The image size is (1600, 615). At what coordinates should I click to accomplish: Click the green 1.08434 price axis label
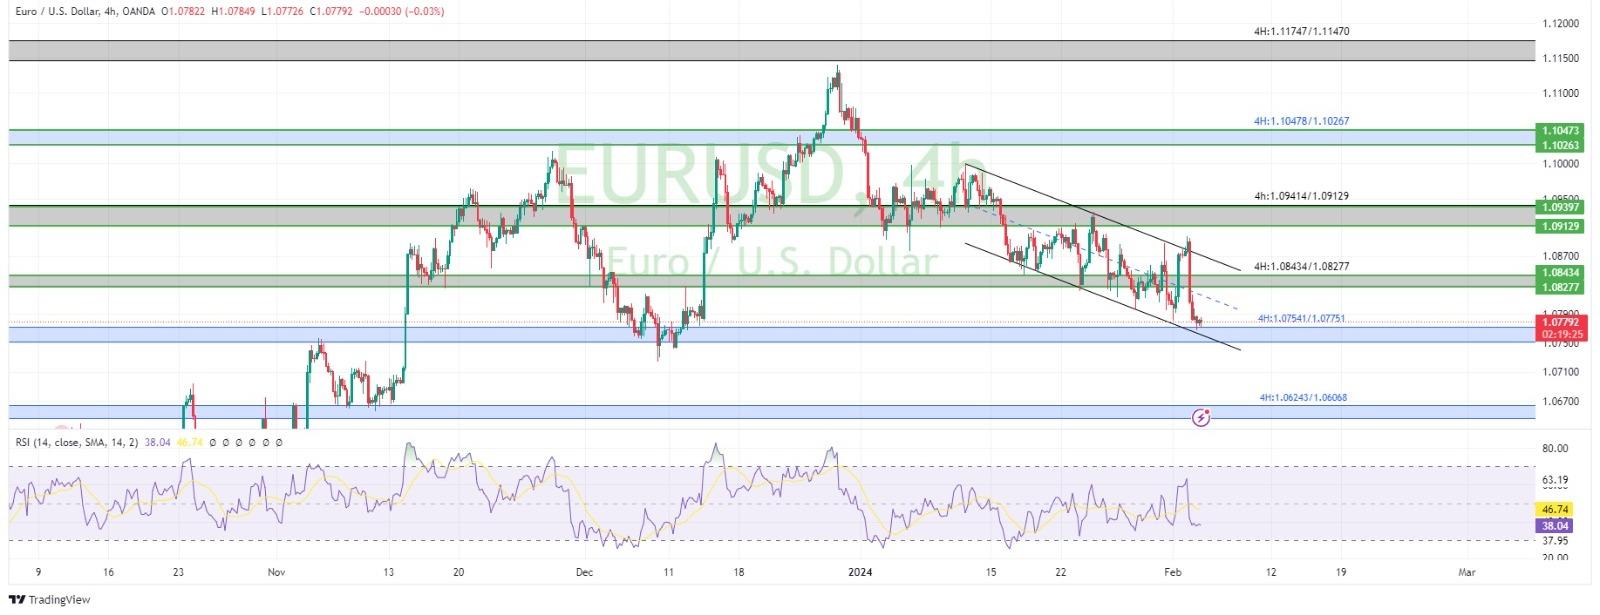(x=1561, y=272)
